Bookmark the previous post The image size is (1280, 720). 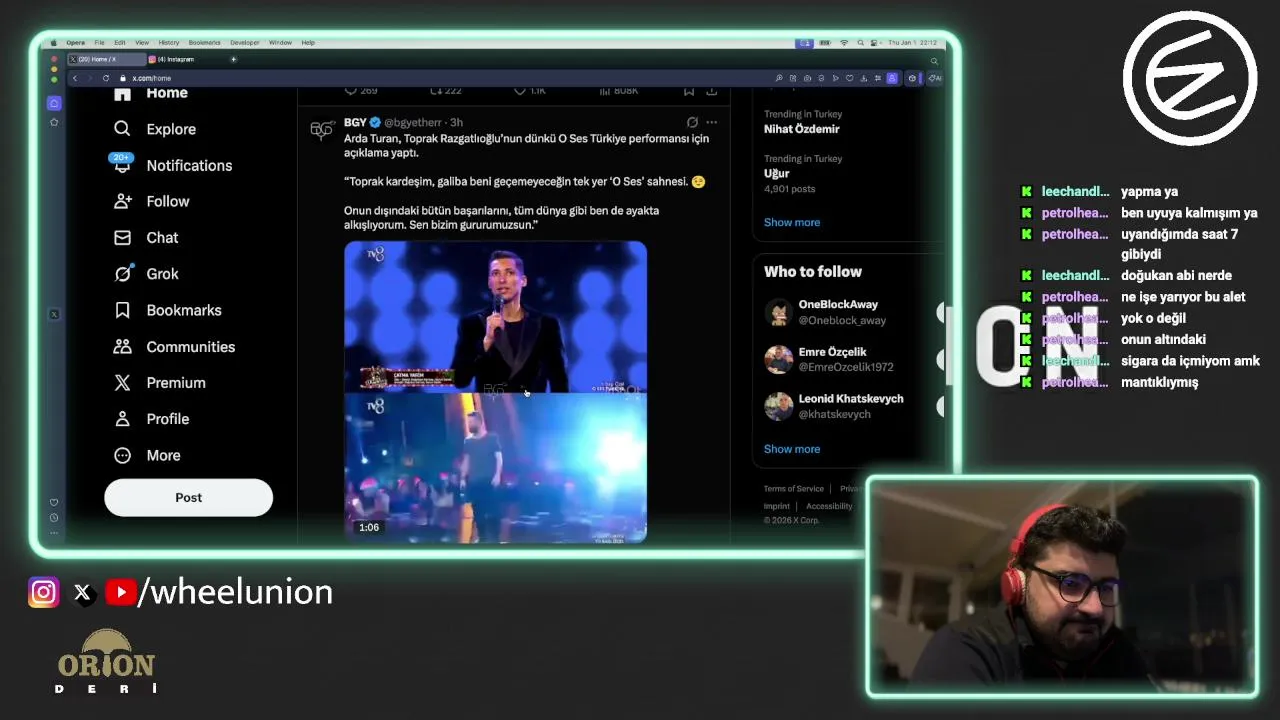click(x=689, y=91)
